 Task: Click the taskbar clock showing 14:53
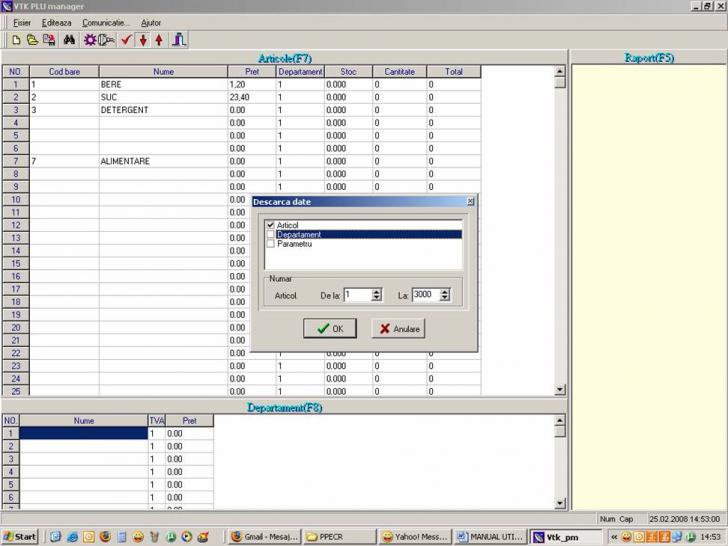click(710, 537)
